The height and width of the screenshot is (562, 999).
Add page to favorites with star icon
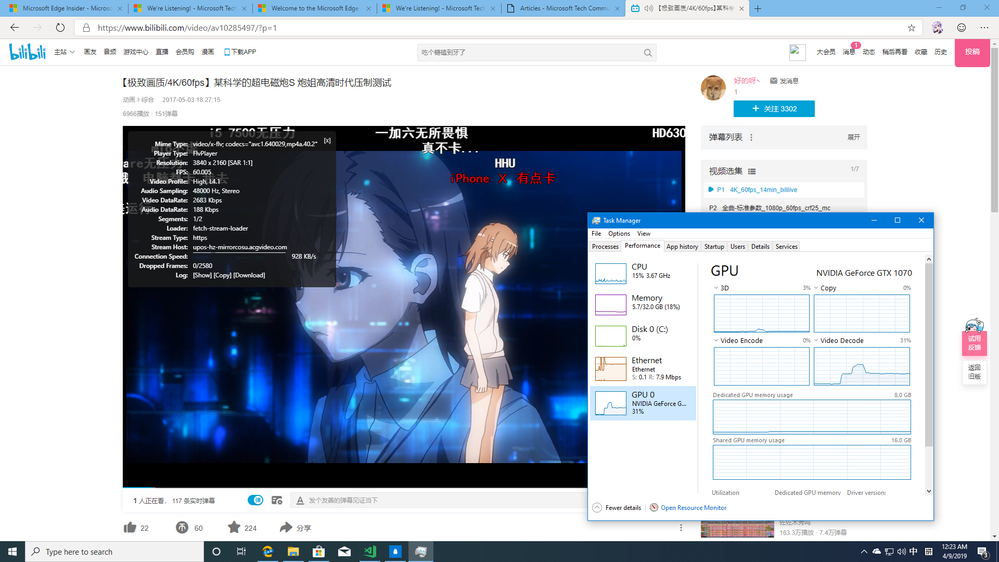click(911, 28)
